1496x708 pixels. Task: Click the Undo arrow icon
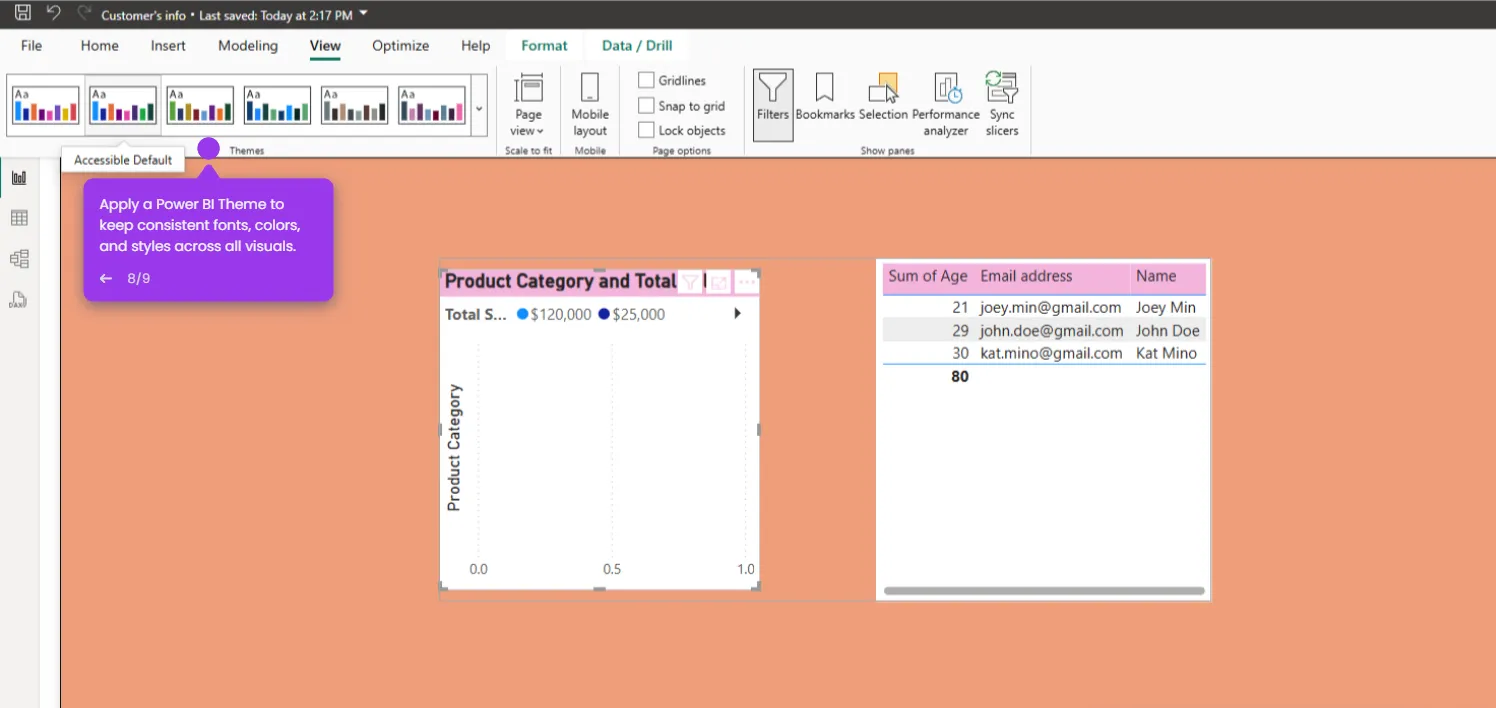pyautogui.click(x=54, y=13)
